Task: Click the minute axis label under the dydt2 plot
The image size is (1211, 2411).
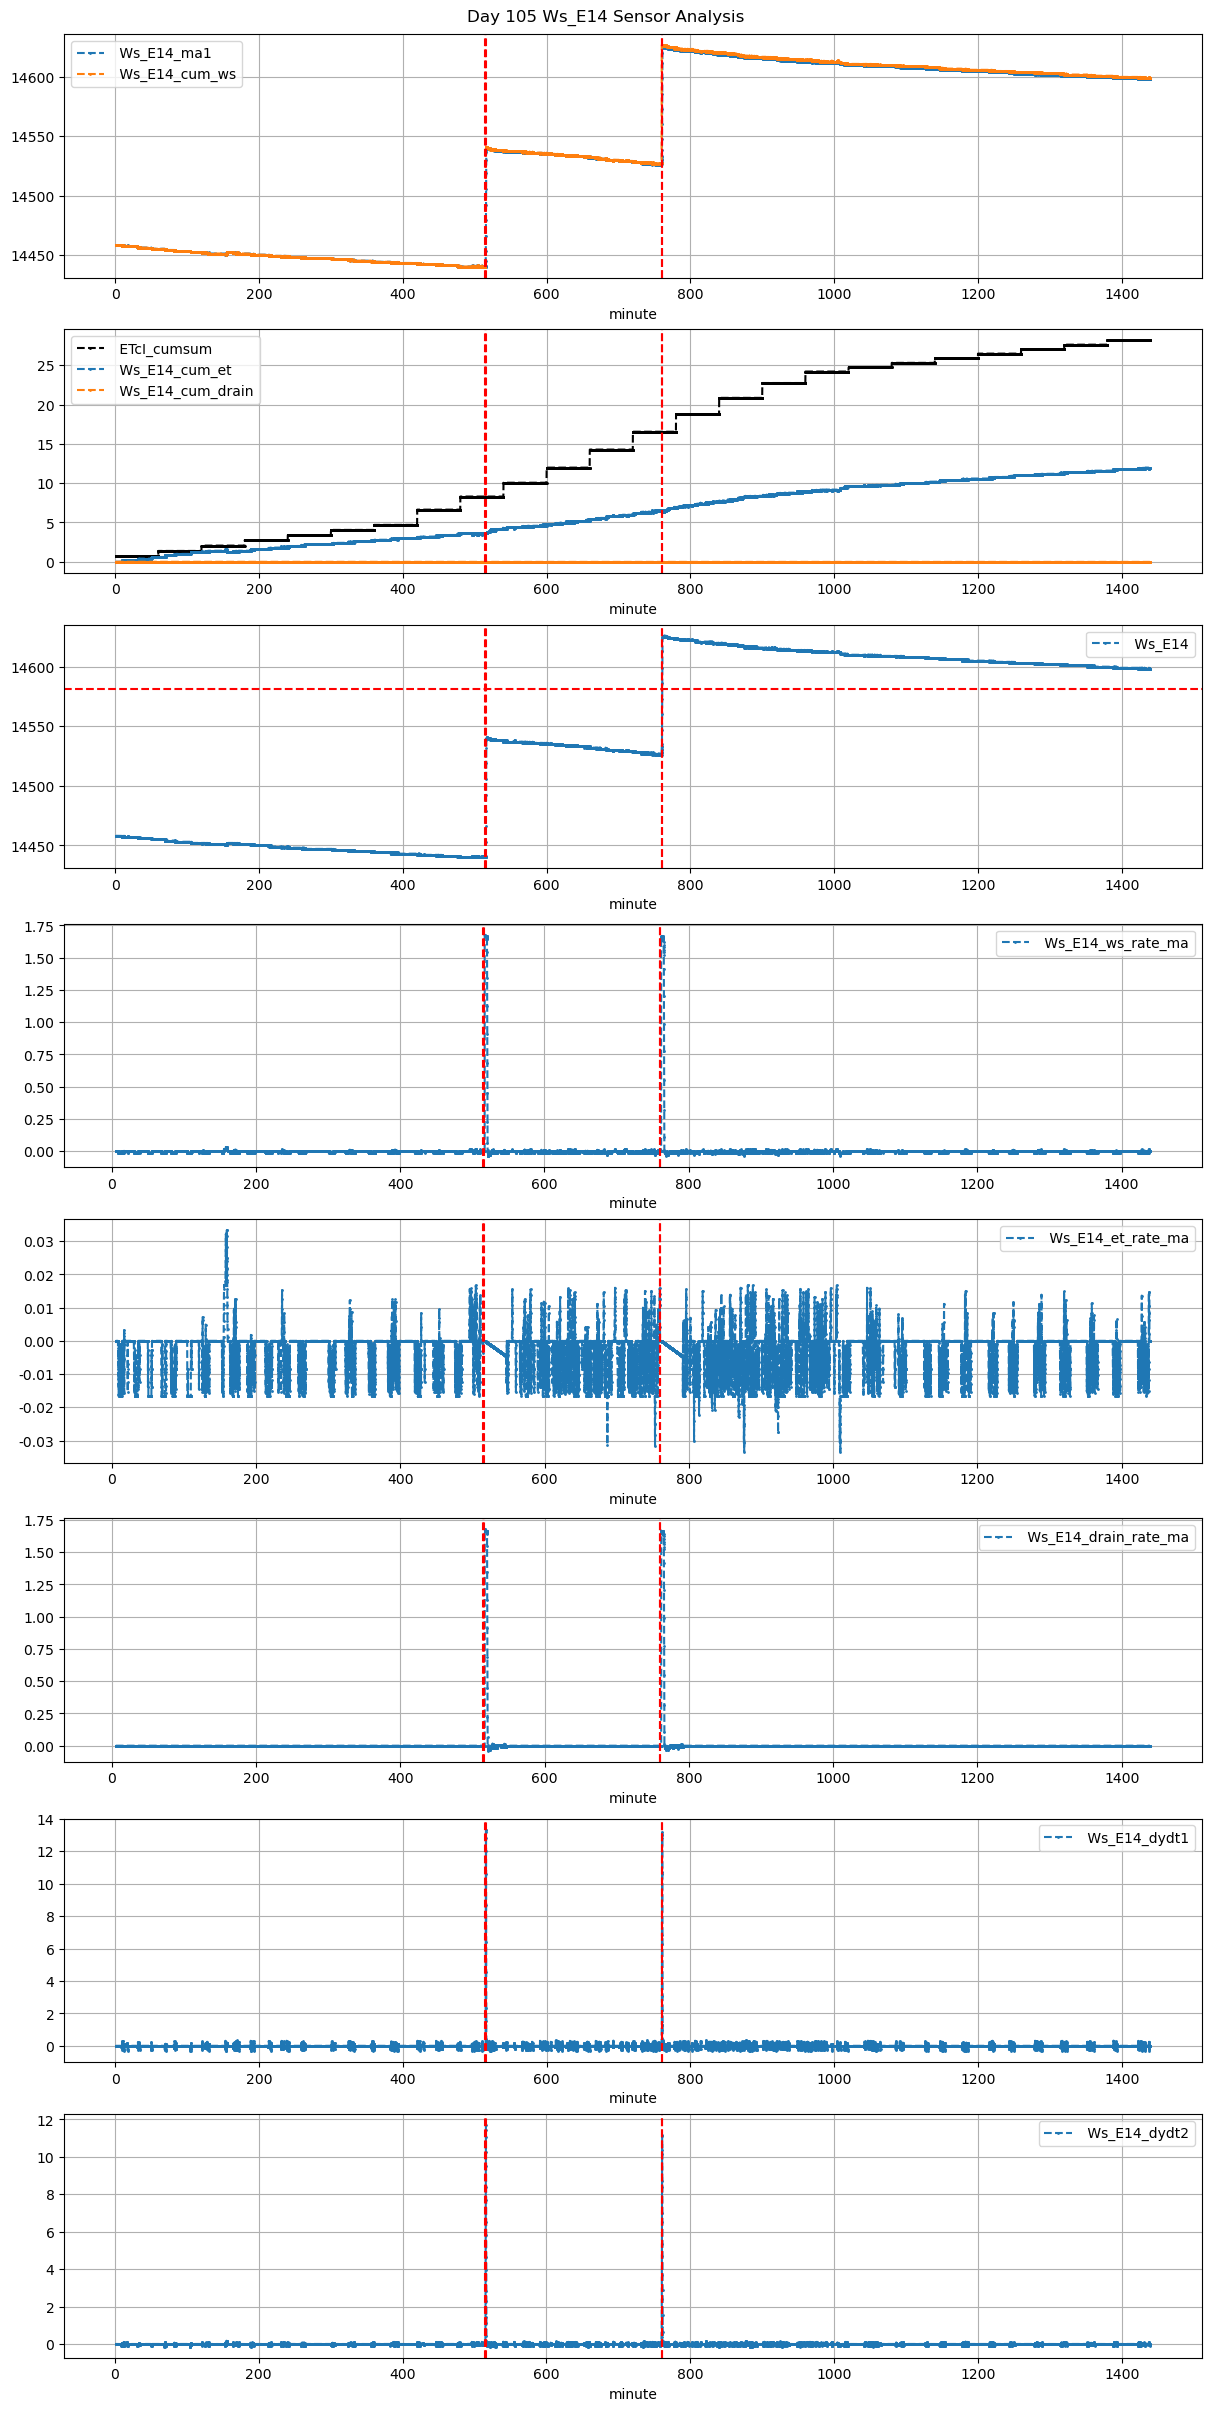Action: click(632, 2393)
